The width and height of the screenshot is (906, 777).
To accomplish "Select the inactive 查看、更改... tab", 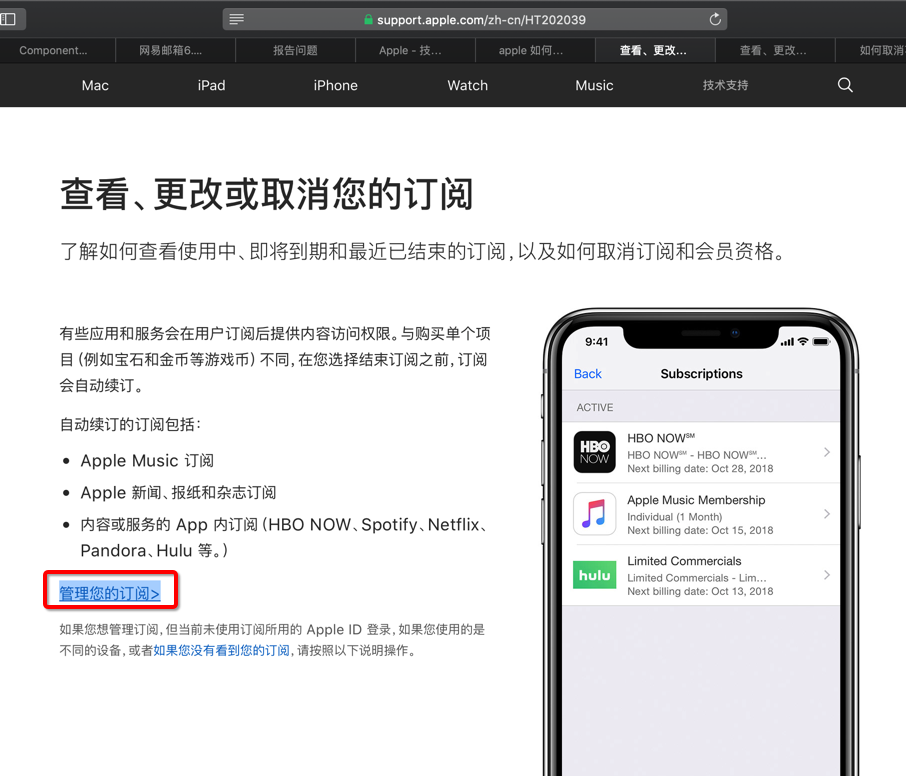I will [x=773, y=50].
